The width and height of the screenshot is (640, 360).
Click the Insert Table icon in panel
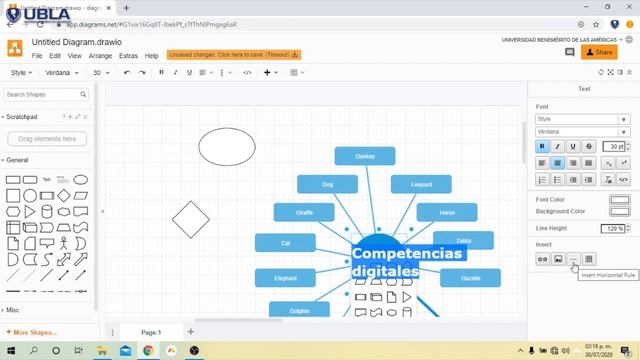click(589, 259)
